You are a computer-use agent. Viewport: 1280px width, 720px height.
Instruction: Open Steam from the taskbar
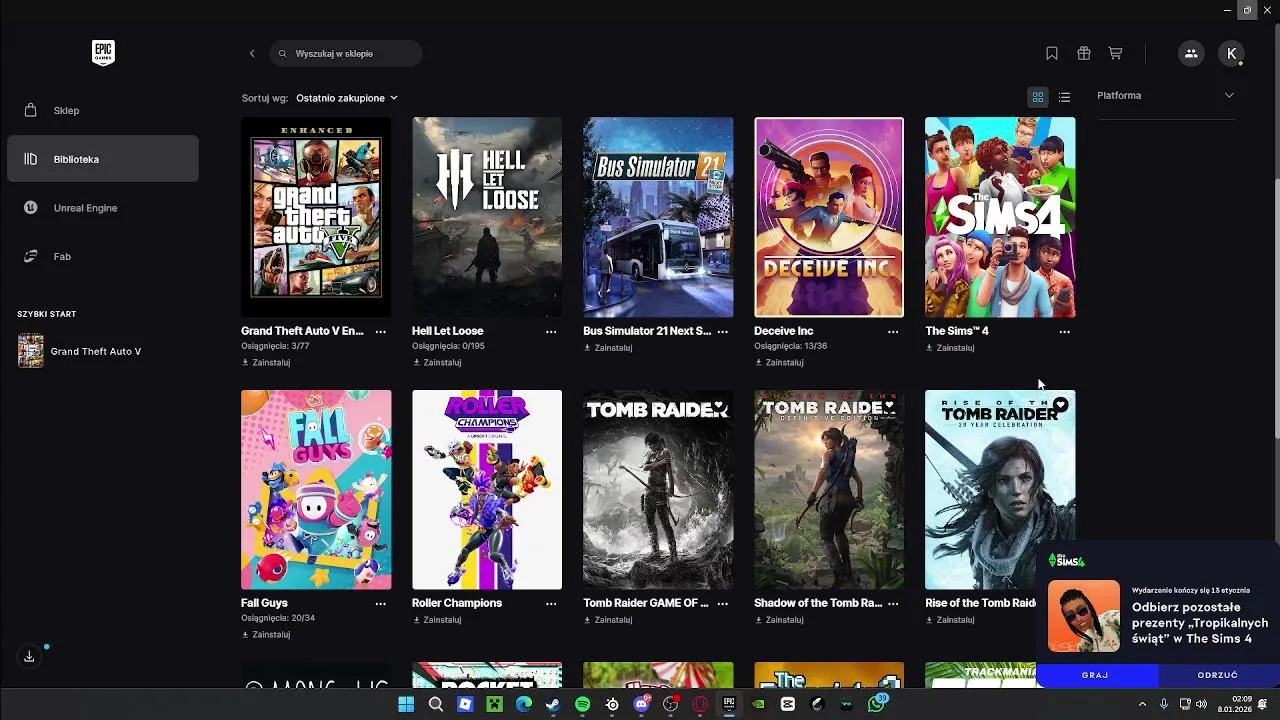553,704
